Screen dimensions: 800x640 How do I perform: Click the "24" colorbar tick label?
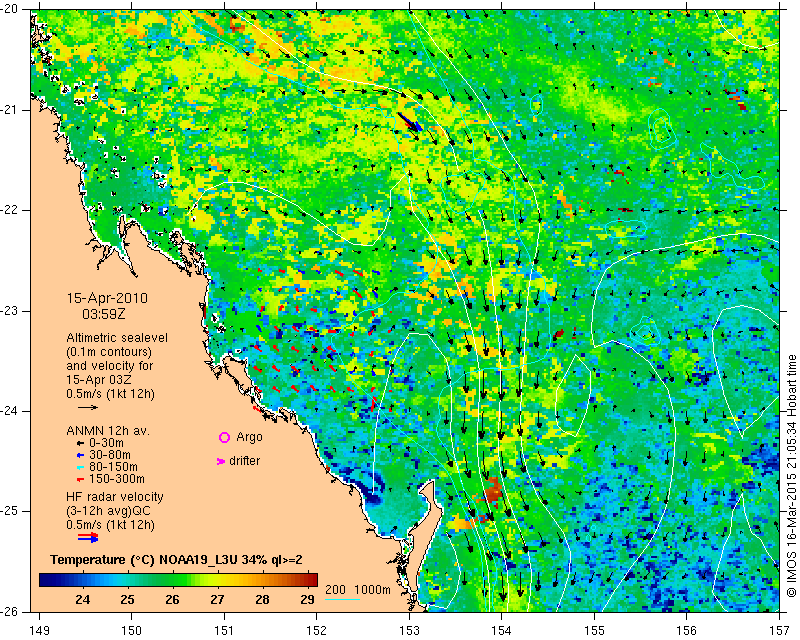tap(83, 600)
